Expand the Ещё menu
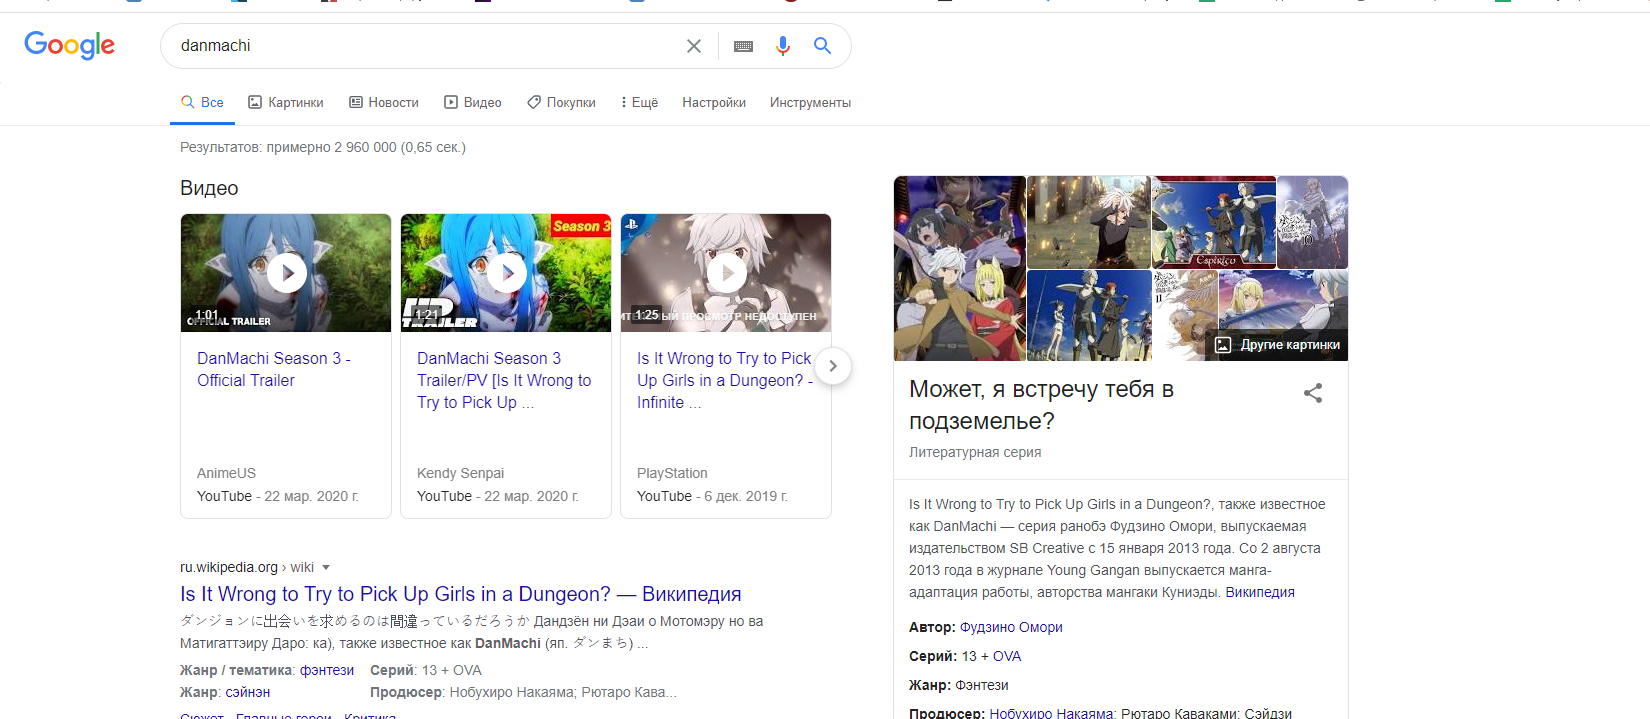 click(639, 102)
